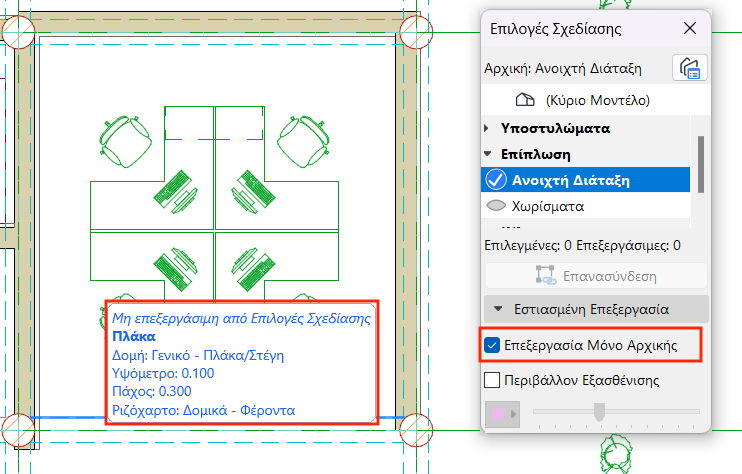Image resolution: width=742 pixels, height=474 pixels.
Task: Click the top-right column circle in plan
Action: [416, 32]
